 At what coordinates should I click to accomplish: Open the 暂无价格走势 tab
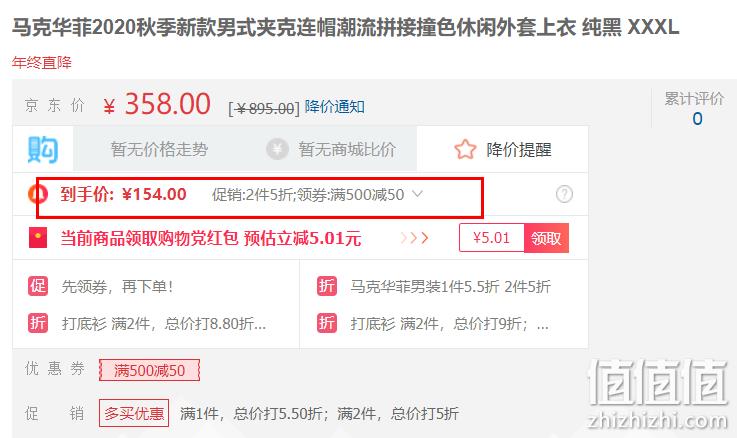(x=160, y=149)
